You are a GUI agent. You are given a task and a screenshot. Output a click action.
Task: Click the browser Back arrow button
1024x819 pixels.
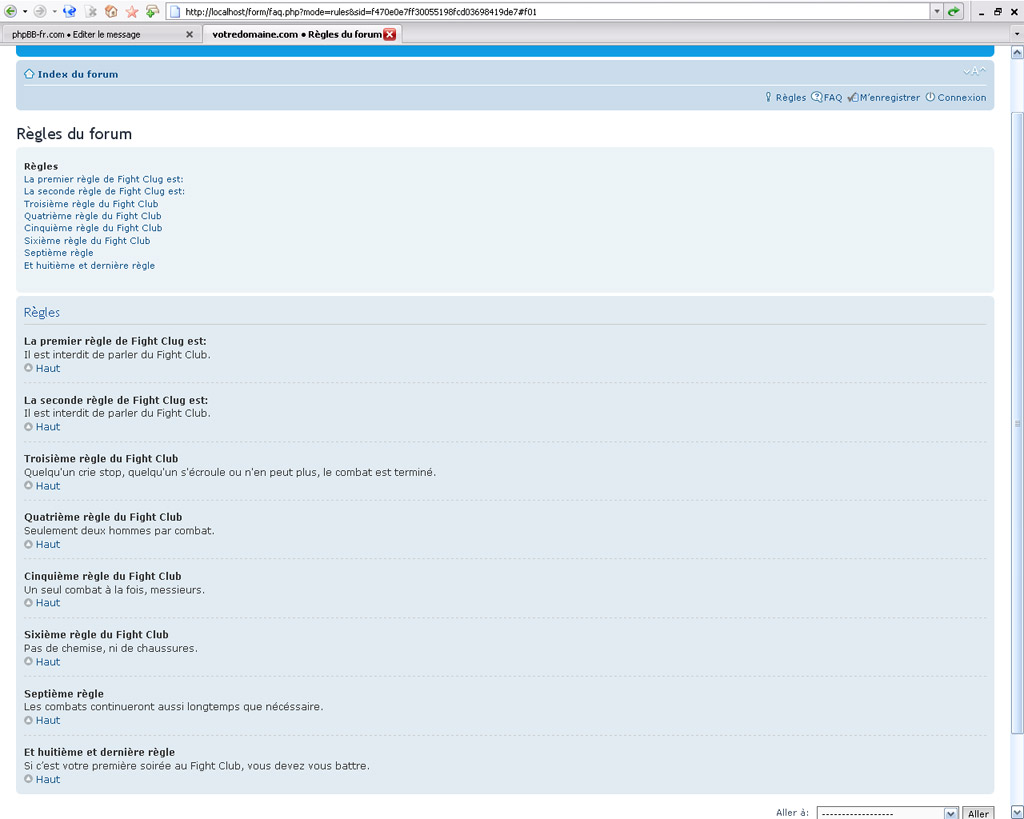tap(10, 11)
